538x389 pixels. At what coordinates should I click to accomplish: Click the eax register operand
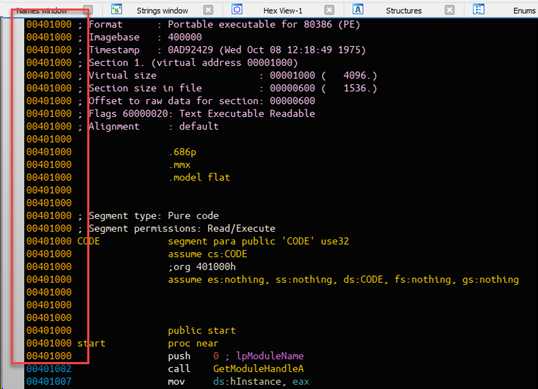[301, 381]
